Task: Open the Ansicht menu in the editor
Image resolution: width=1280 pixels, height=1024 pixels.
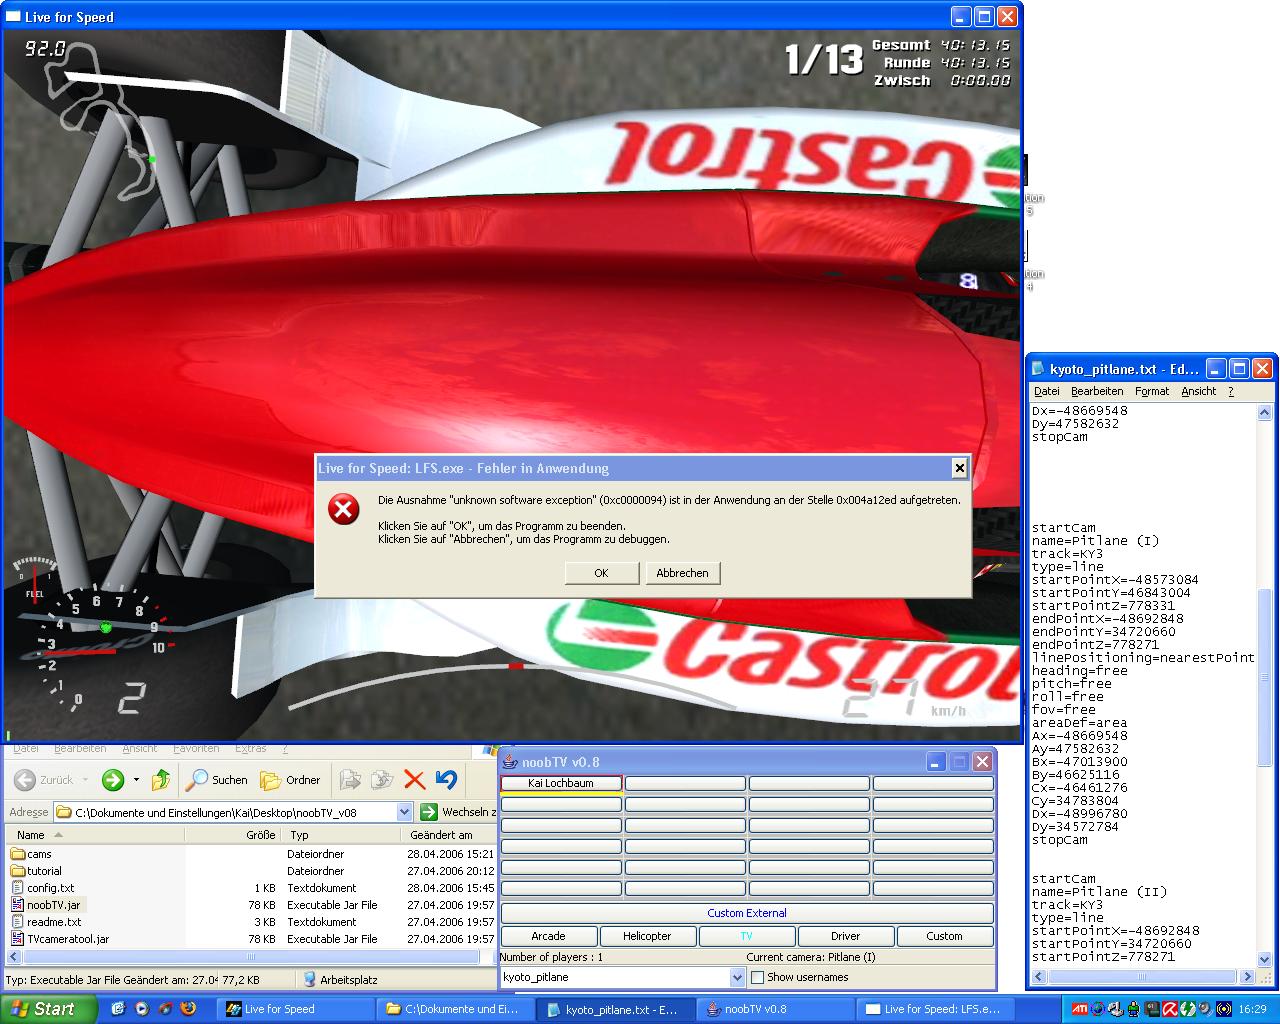Action: pyautogui.click(x=1198, y=391)
